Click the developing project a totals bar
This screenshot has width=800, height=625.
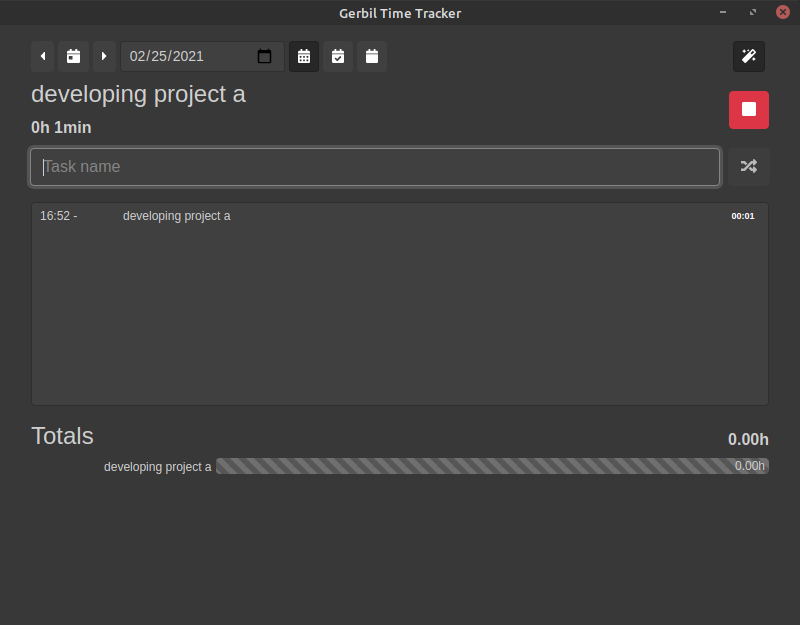pyautogui.click(x=492, y=466)
